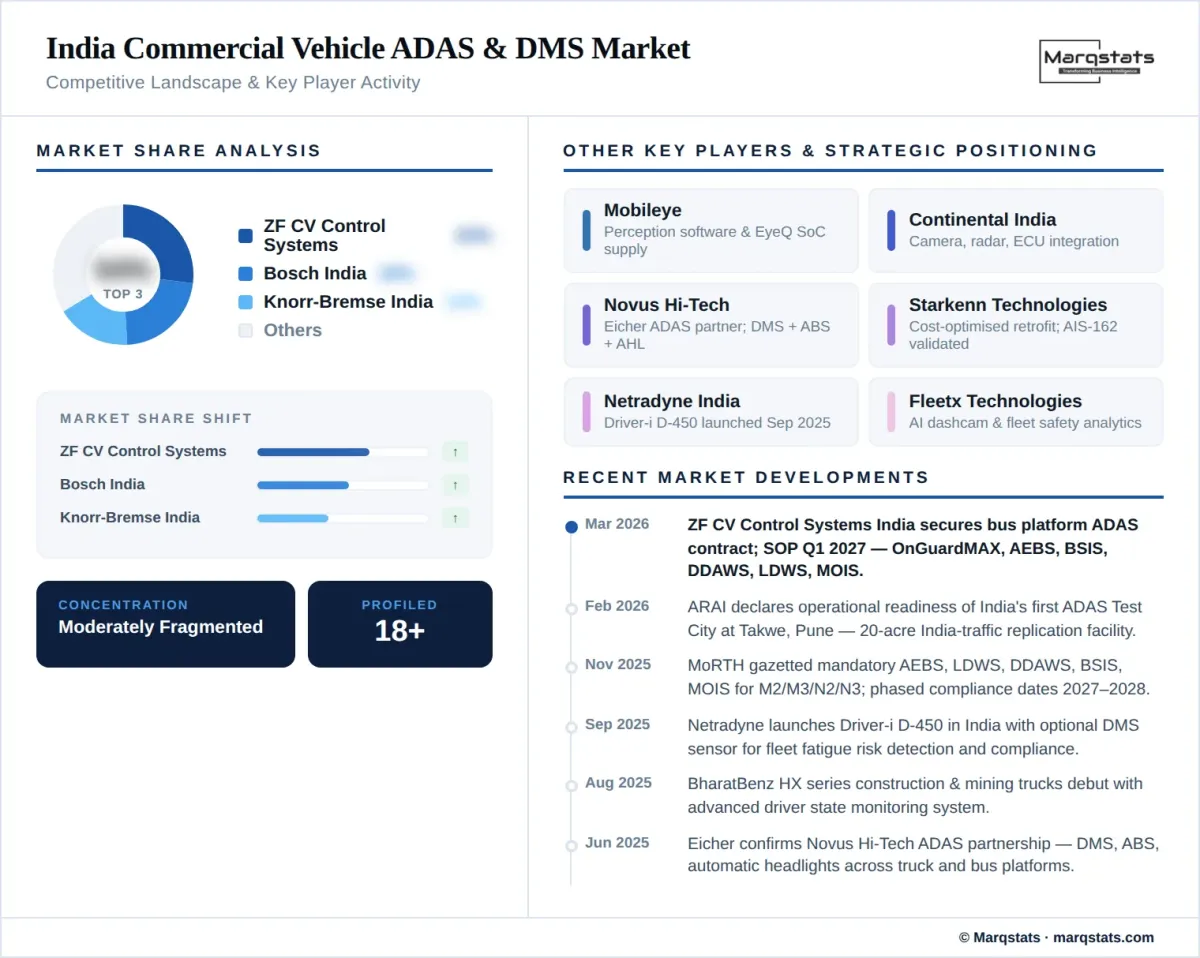The image size is (1200, 958).
Task: Click the Mar 2026 timeline marker dot
Action: point(571,527)
